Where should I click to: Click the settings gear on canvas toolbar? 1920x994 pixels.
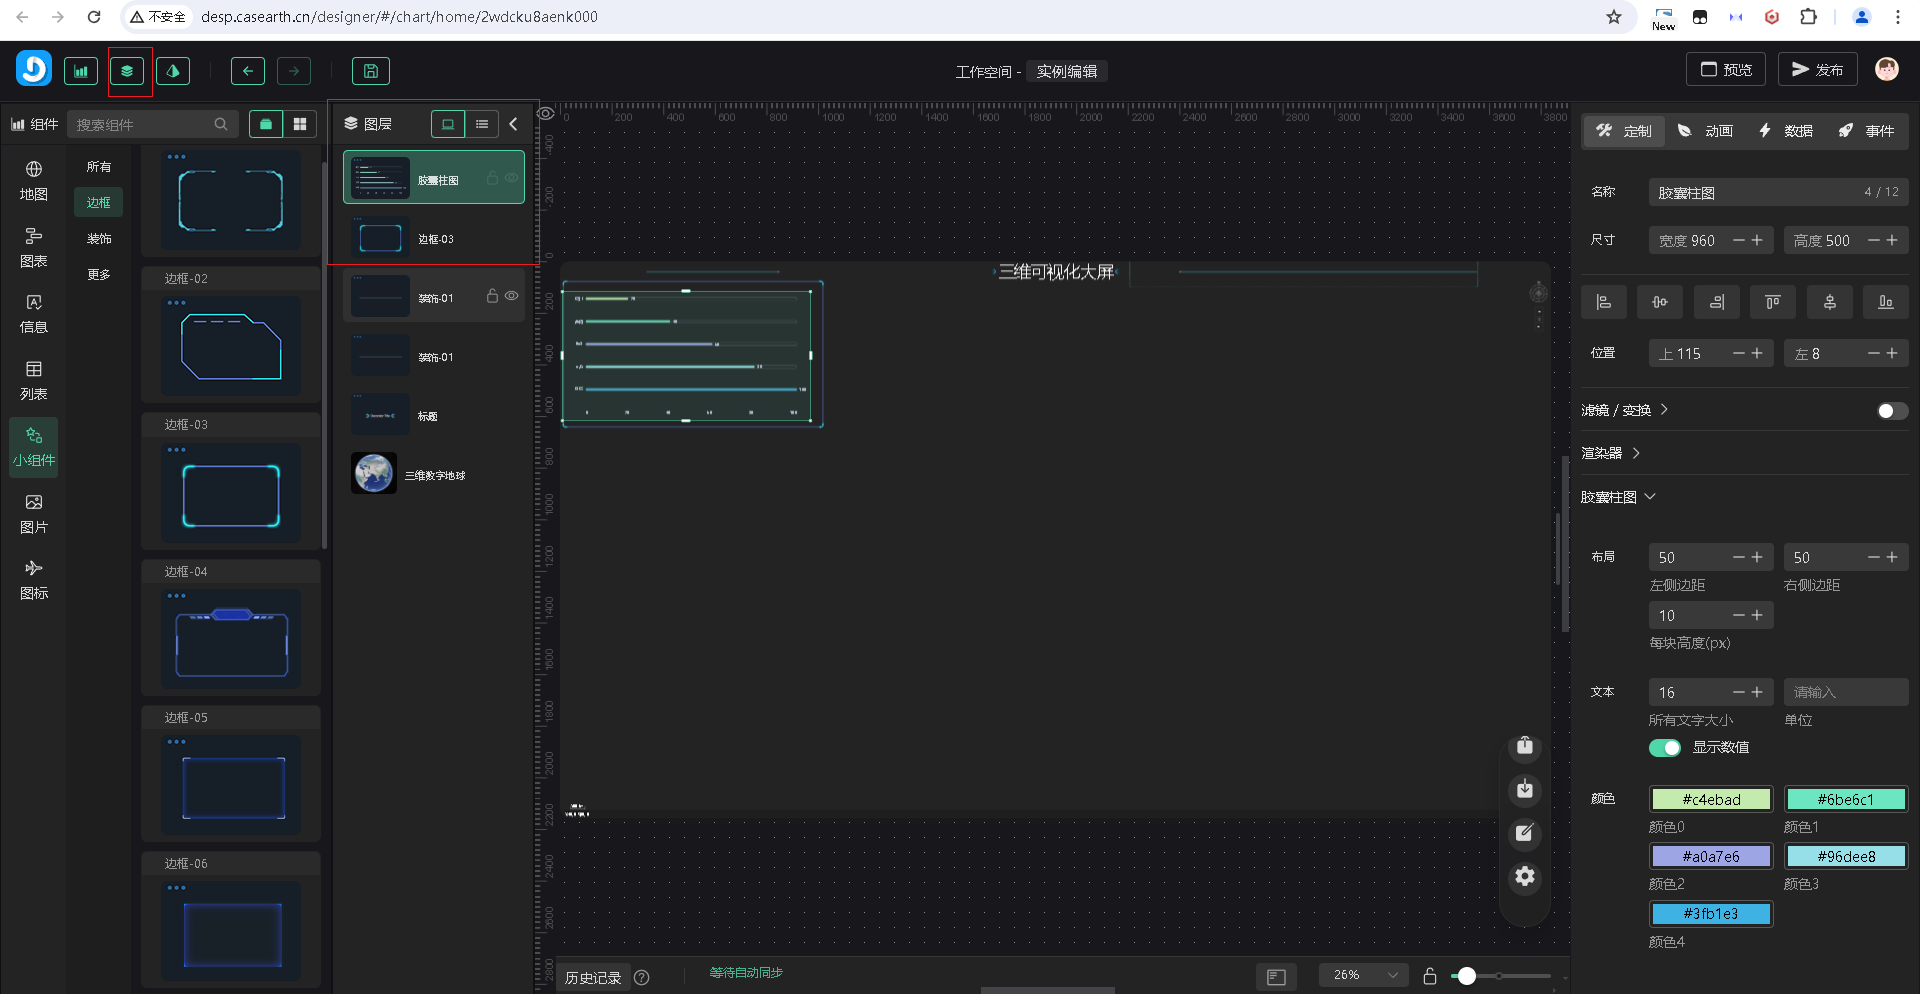pos(1524,877)
